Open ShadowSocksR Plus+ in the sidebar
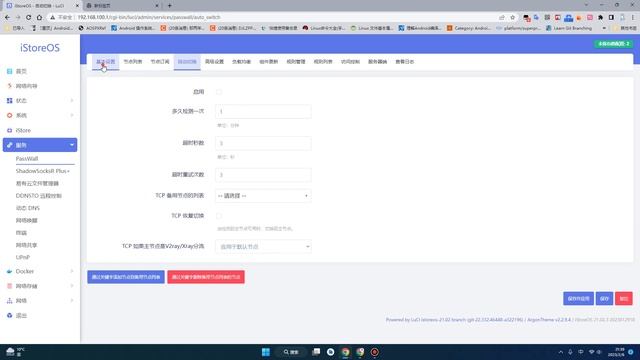Screen dimensions: 640x360 point(42,171)
